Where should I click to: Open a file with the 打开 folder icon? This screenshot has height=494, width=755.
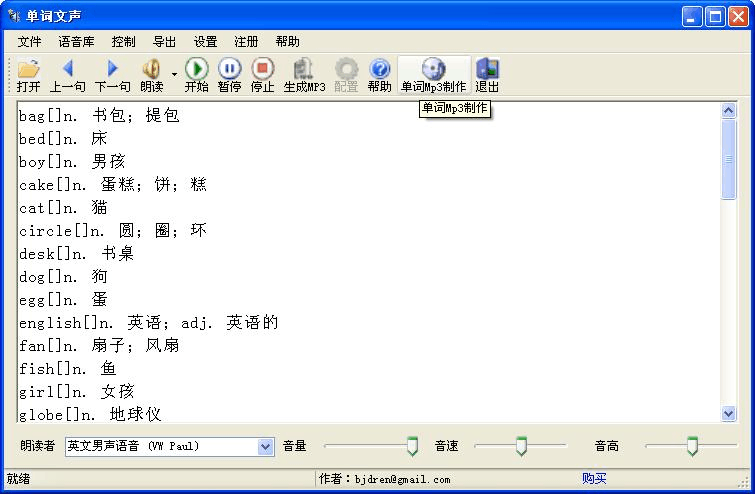28,75
